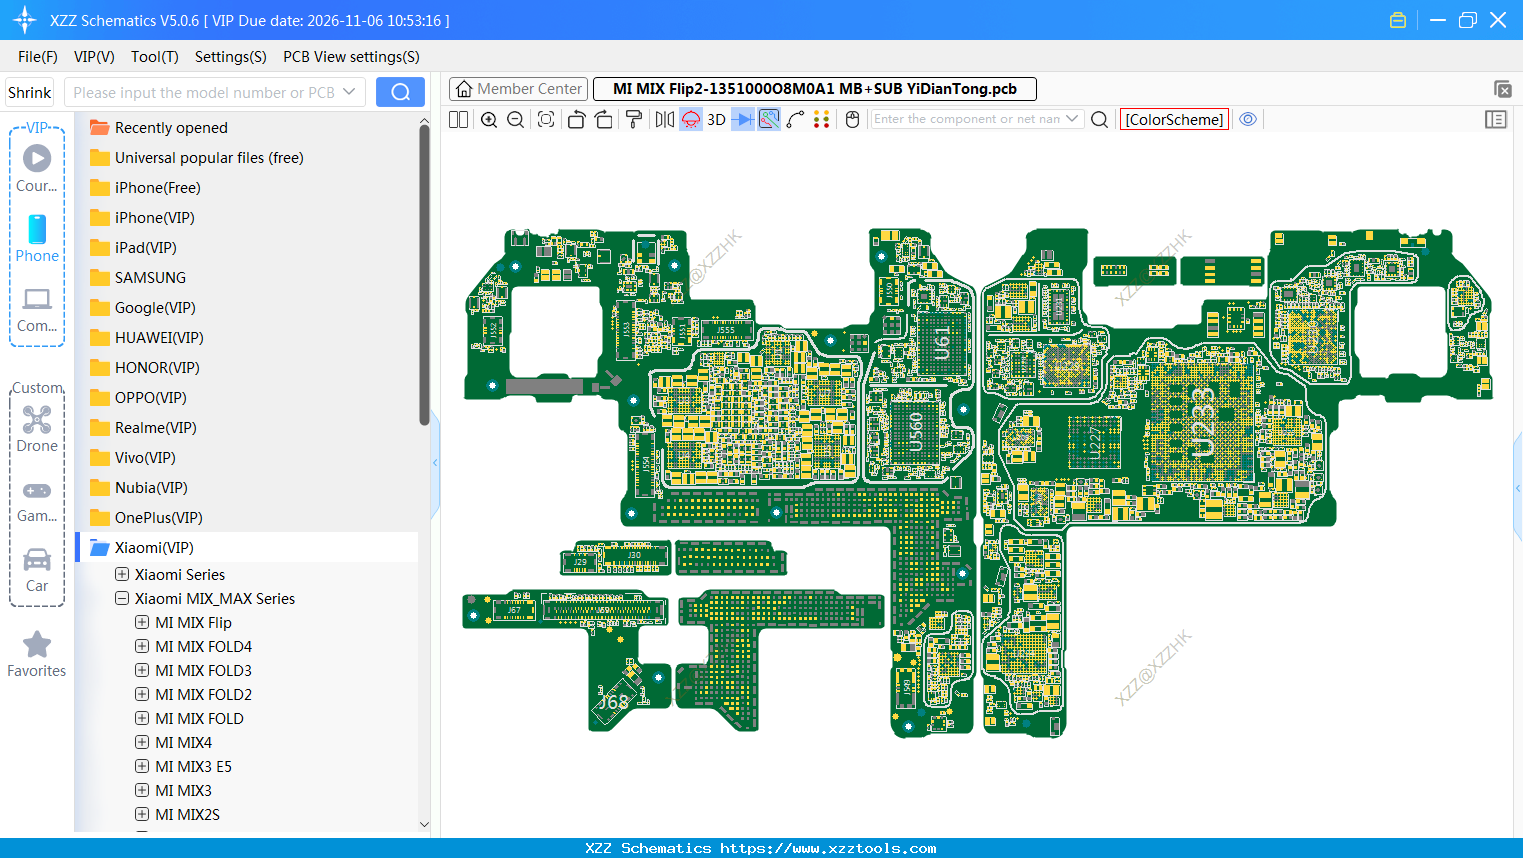1523x858 pixels.
Task: Expand the Xiaomi Series node
Action: coord(122,574)
